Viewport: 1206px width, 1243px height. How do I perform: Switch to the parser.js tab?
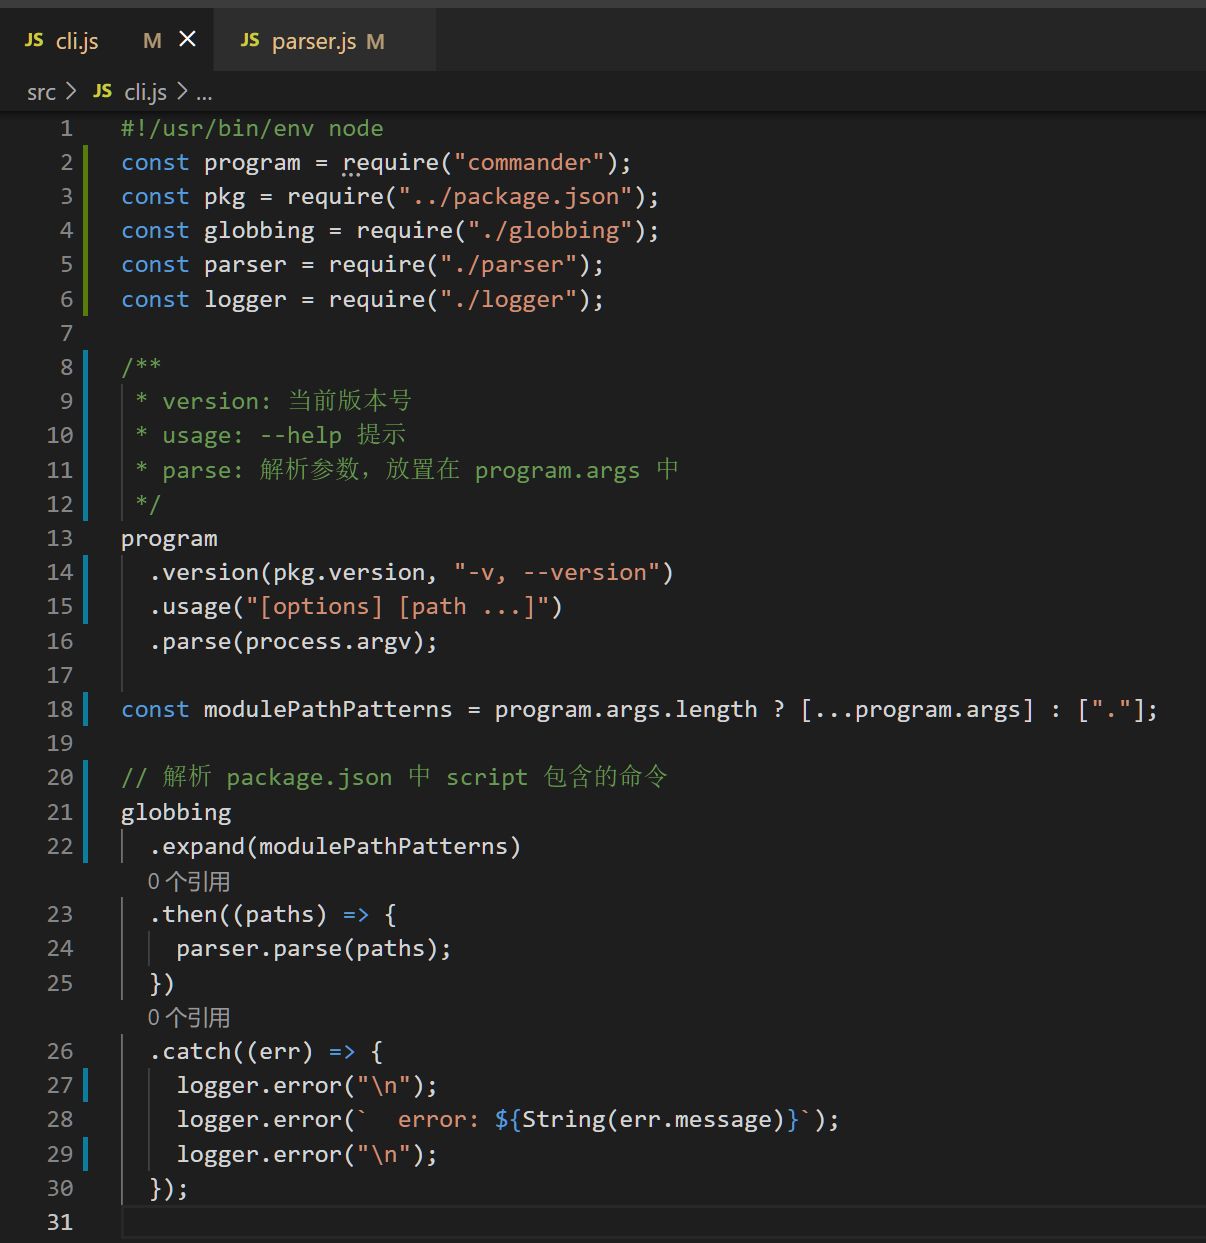314,42
